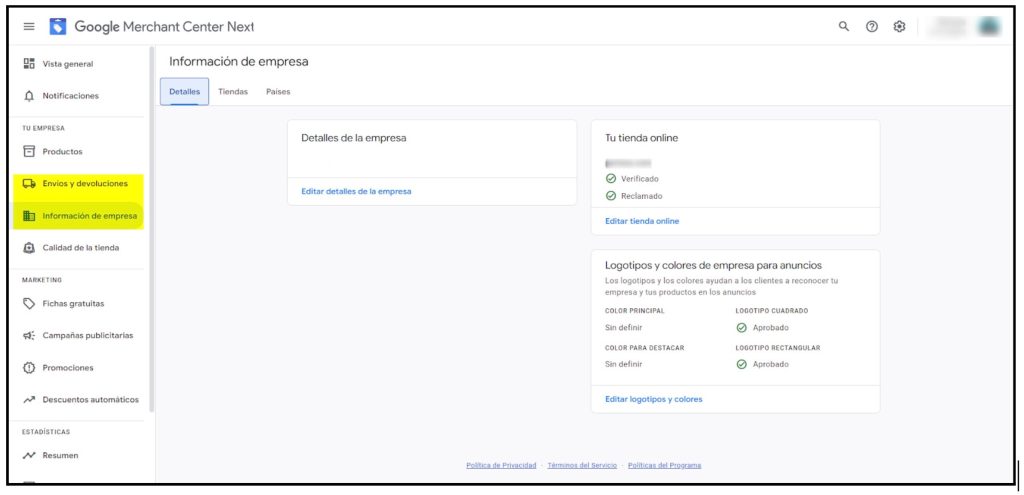Click the blurred account profile avatar
Image resolution: width=1024 pixels, height=495 pixels.
989,27
